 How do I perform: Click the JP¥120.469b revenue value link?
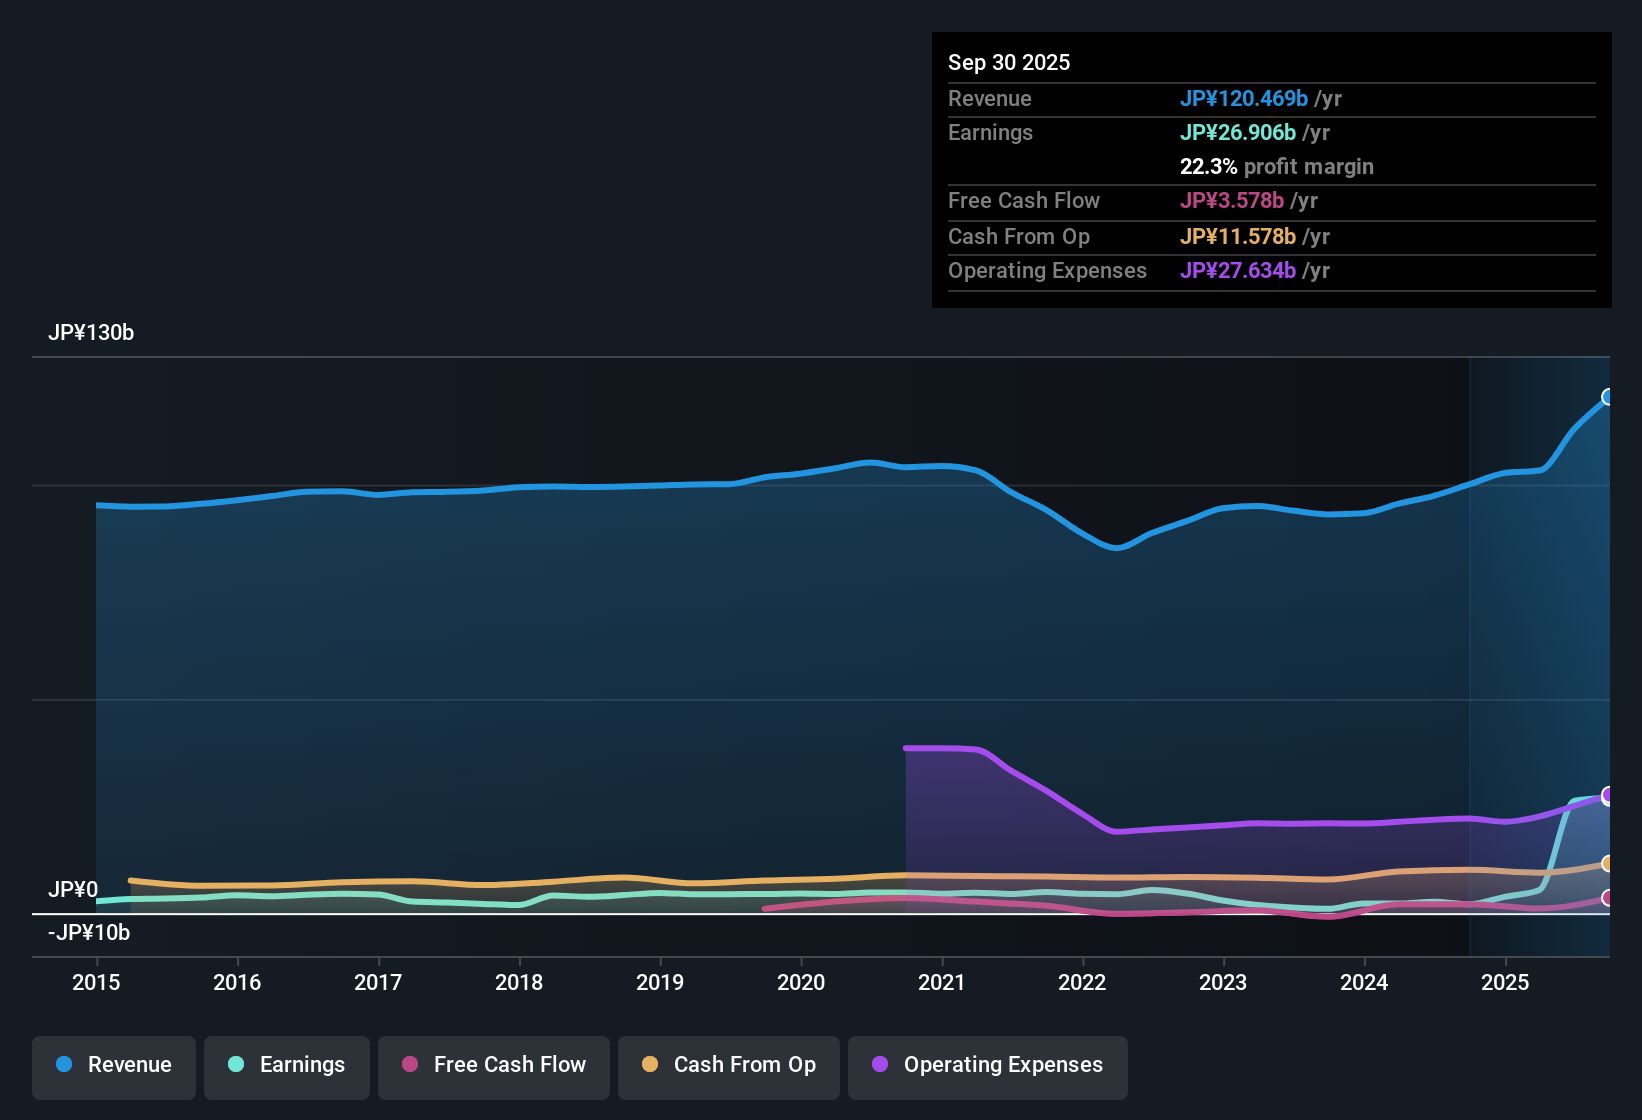(x=1245, y=99)
